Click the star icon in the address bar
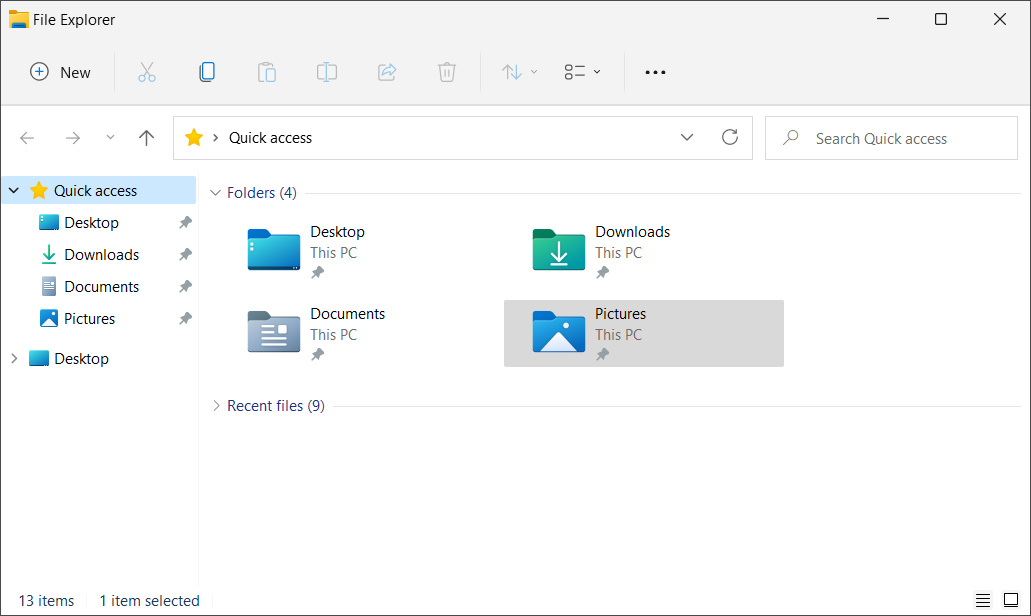The width and height of the screenshot is (1031, 616). (x=193, y=138)
